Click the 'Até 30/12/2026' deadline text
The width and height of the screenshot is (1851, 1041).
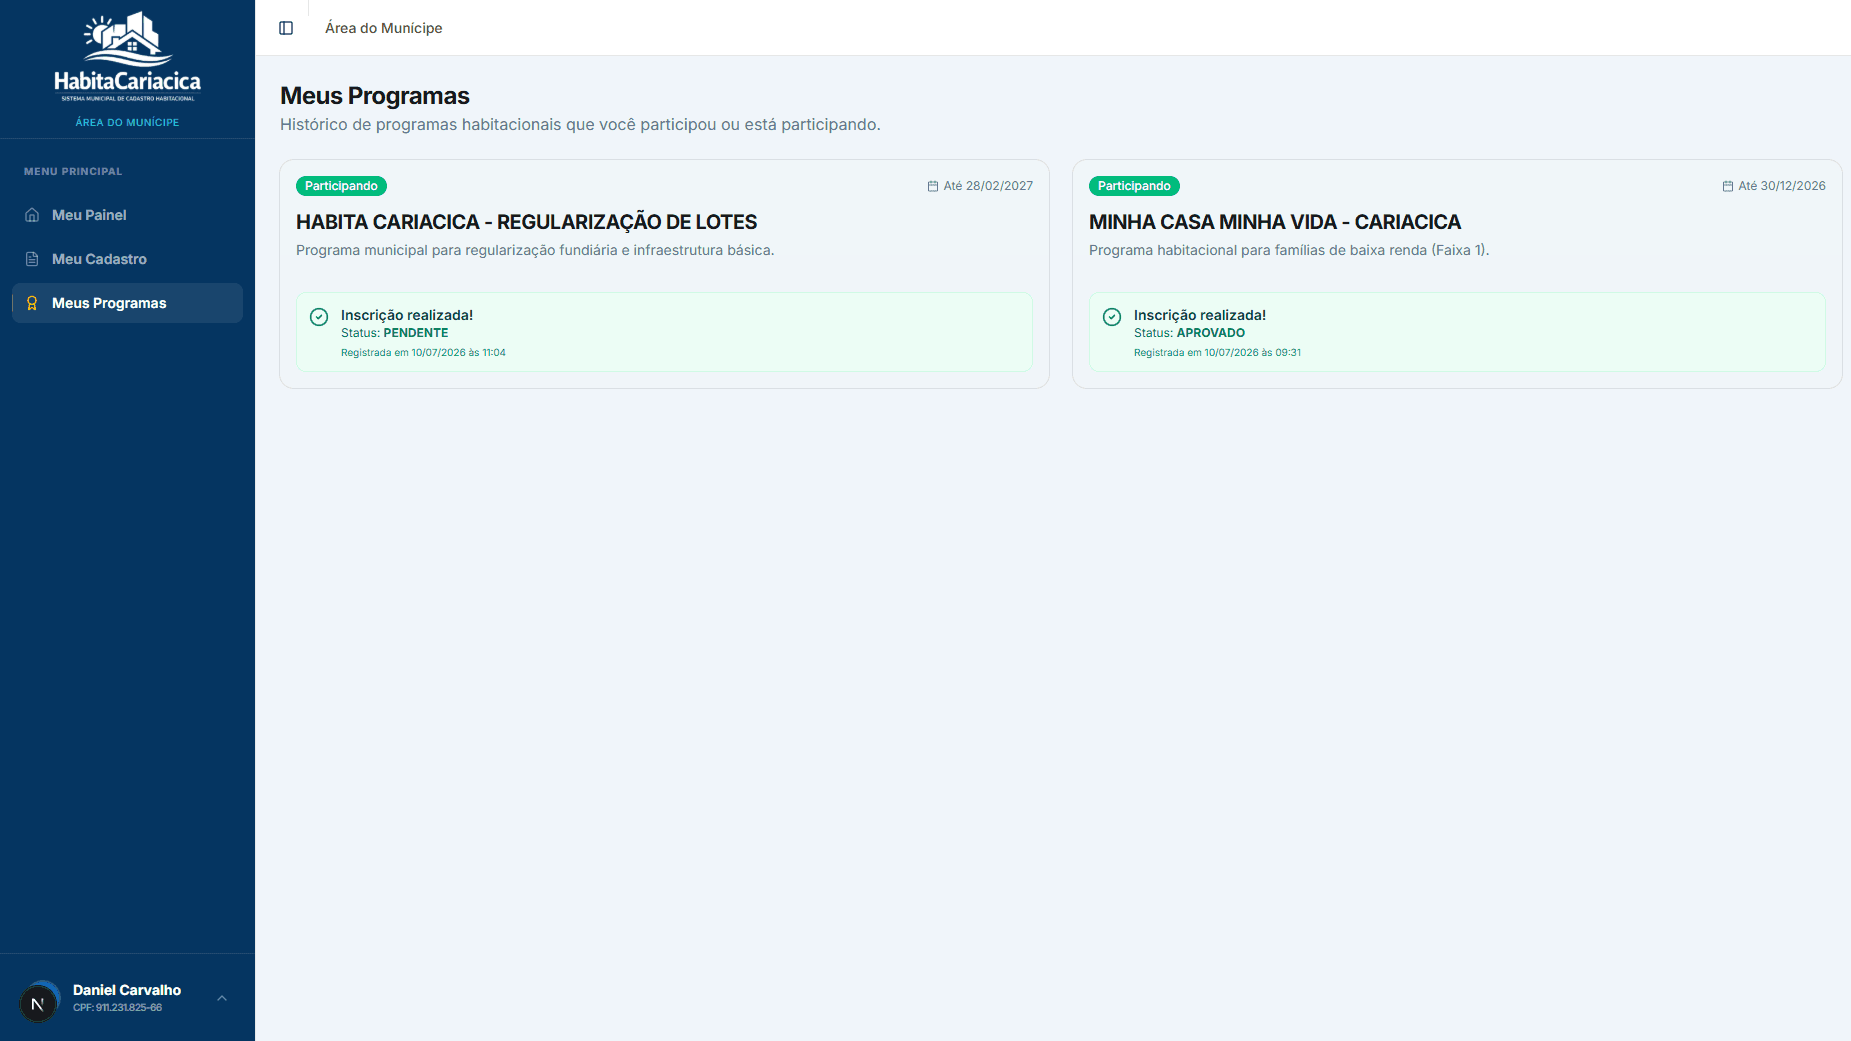[1782, 186]
